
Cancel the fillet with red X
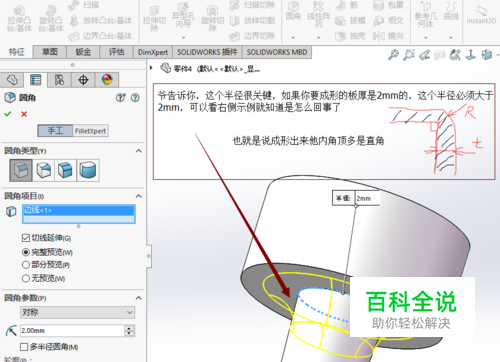[24, 114]
